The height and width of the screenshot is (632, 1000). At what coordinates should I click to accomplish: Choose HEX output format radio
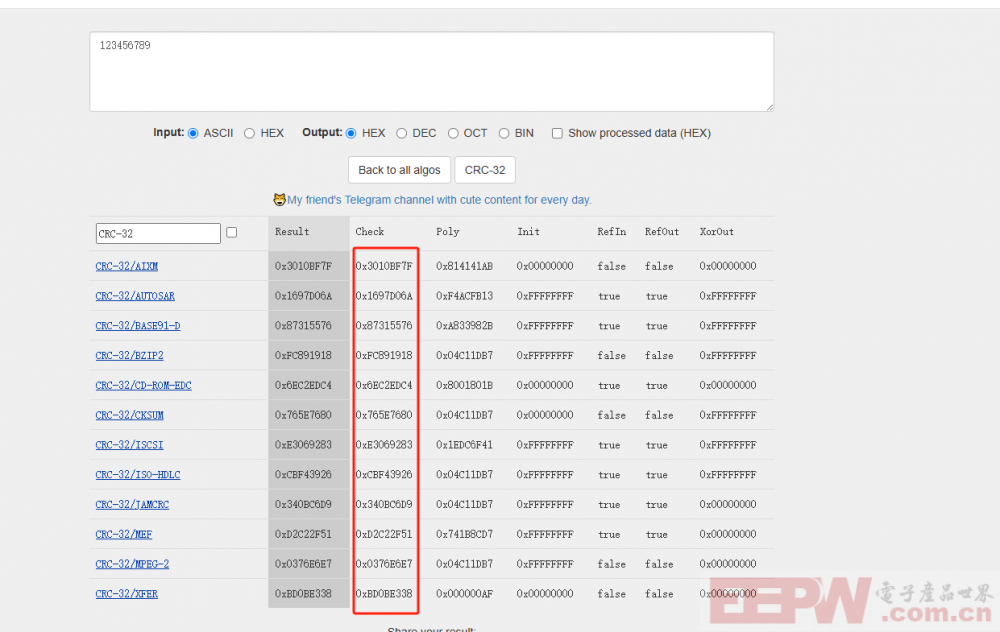(351, 133)
